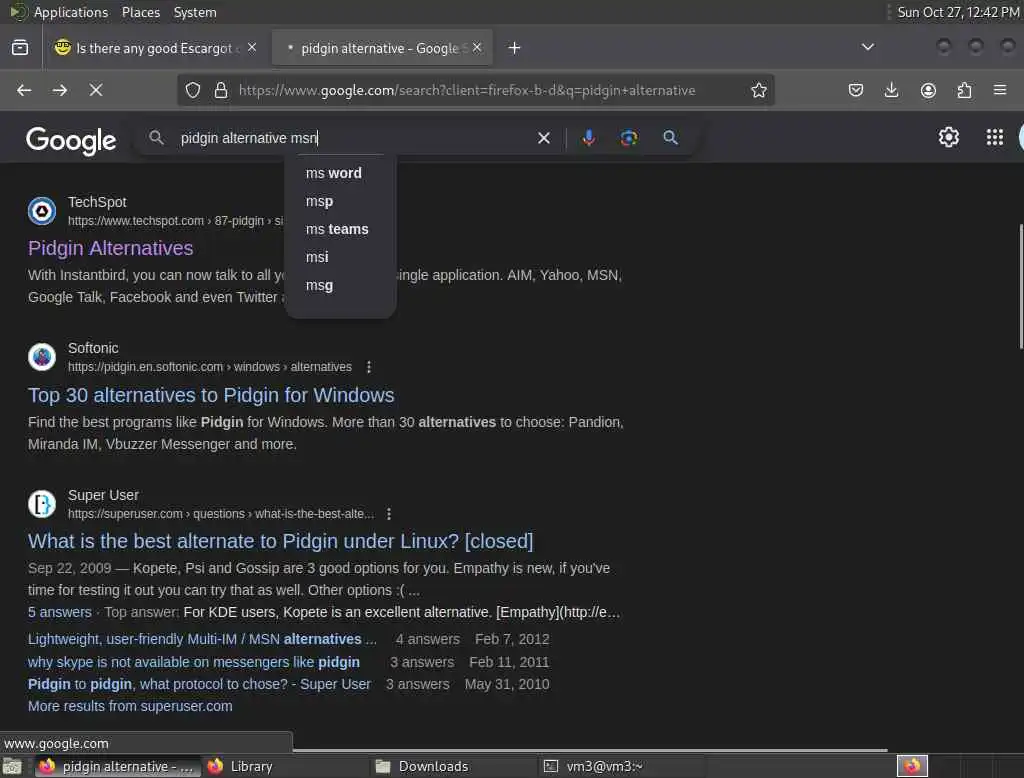1024x778 pixels.
Task: Click the TechSpot site favicon
Action: click(x=42, y=211)
